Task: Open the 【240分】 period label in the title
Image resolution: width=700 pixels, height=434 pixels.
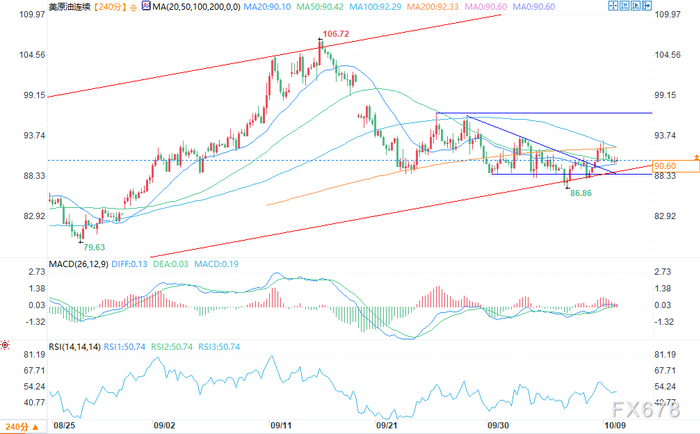Action: pos(110,7)
